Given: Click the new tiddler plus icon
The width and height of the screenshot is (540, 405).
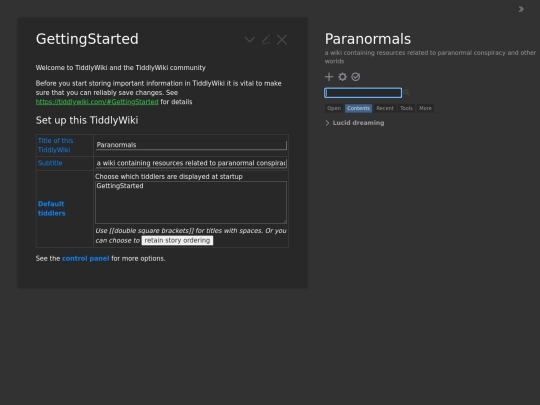Looking at the screenshot, I should click(329, 77).
